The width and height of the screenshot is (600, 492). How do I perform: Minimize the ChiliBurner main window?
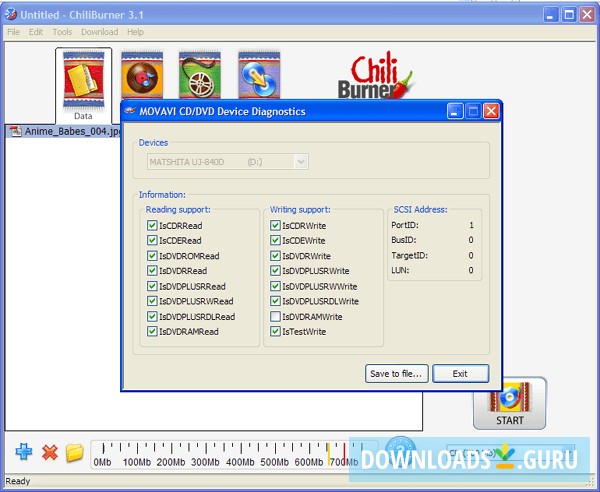551,15
